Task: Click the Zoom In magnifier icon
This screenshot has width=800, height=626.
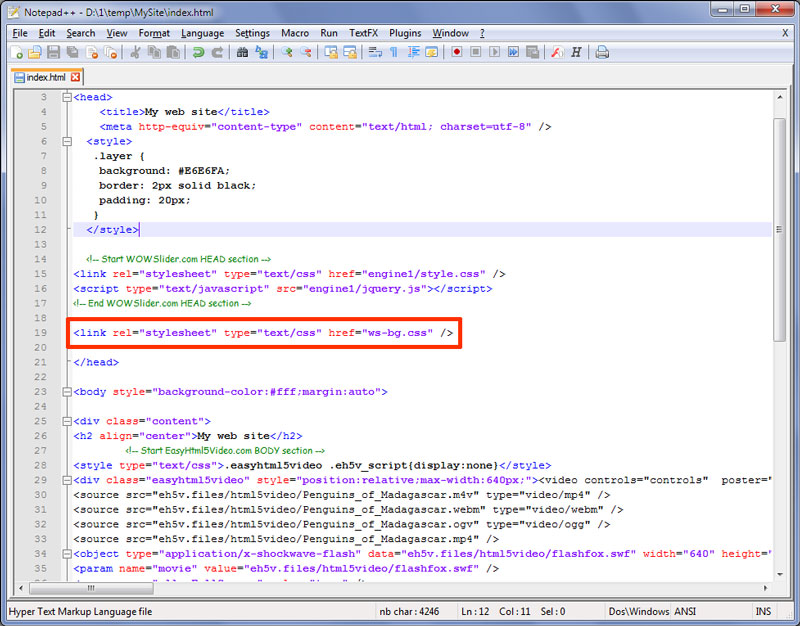Action: click(x=287, y=52)
